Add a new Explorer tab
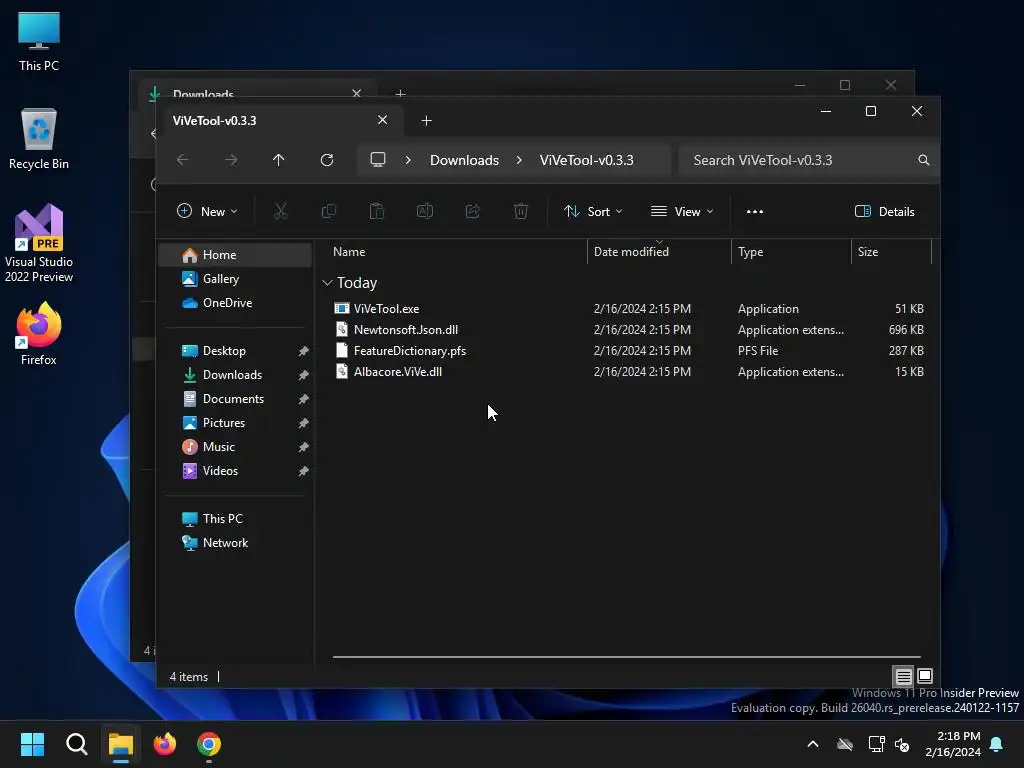The image size is (1024, 768). point(426,121)
